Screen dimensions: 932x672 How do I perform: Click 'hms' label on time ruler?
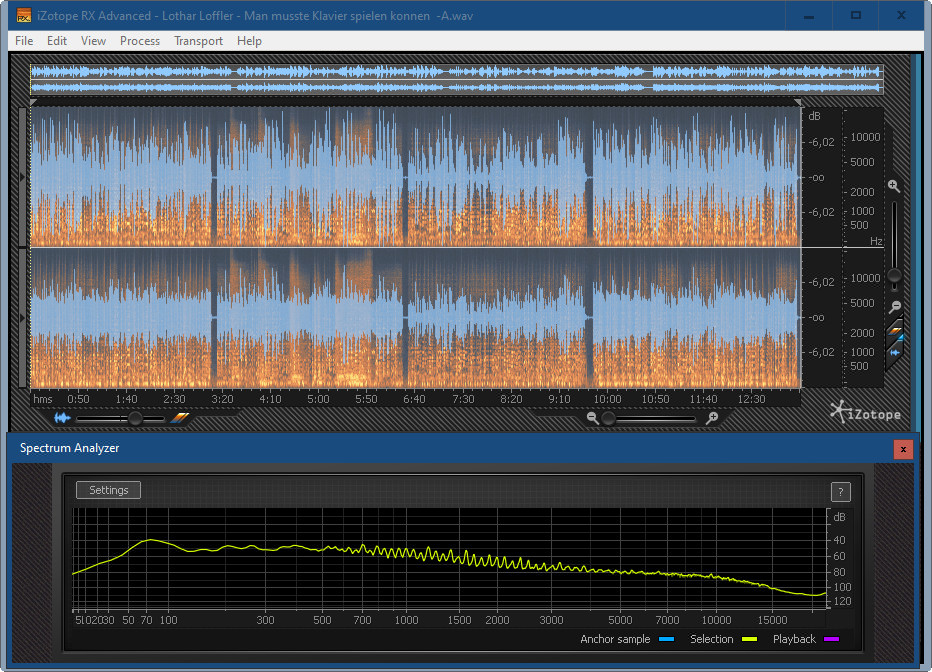click(43, 399)
